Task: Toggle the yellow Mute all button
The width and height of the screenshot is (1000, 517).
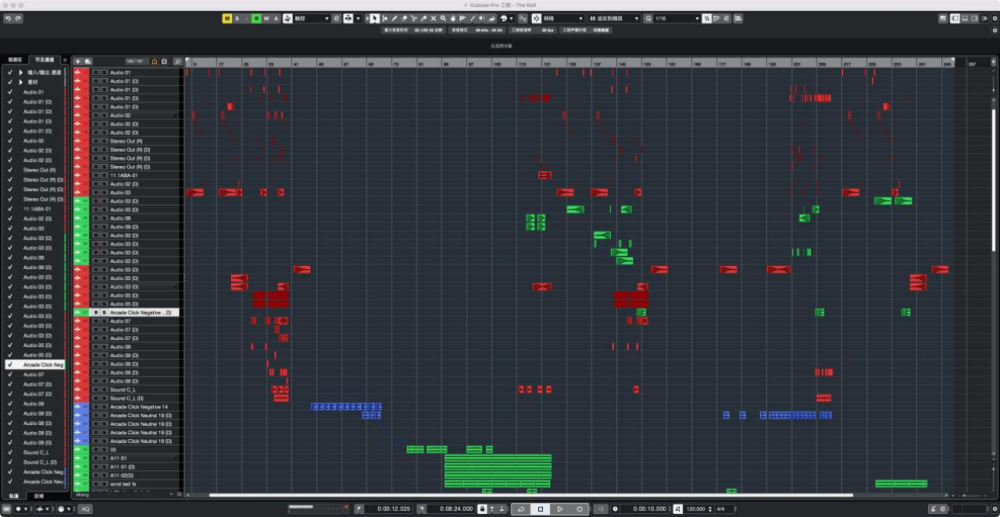Action: (x=227, y=18)
